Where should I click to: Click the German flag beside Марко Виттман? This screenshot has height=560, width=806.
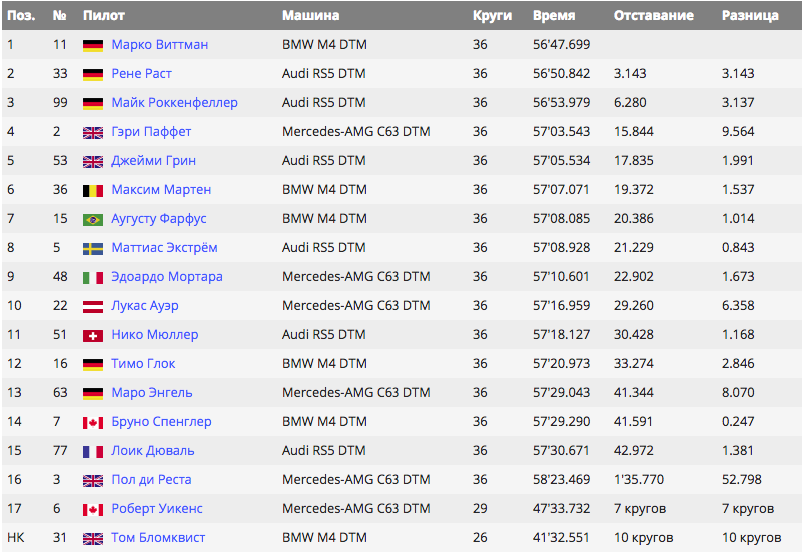click(93, 45)
